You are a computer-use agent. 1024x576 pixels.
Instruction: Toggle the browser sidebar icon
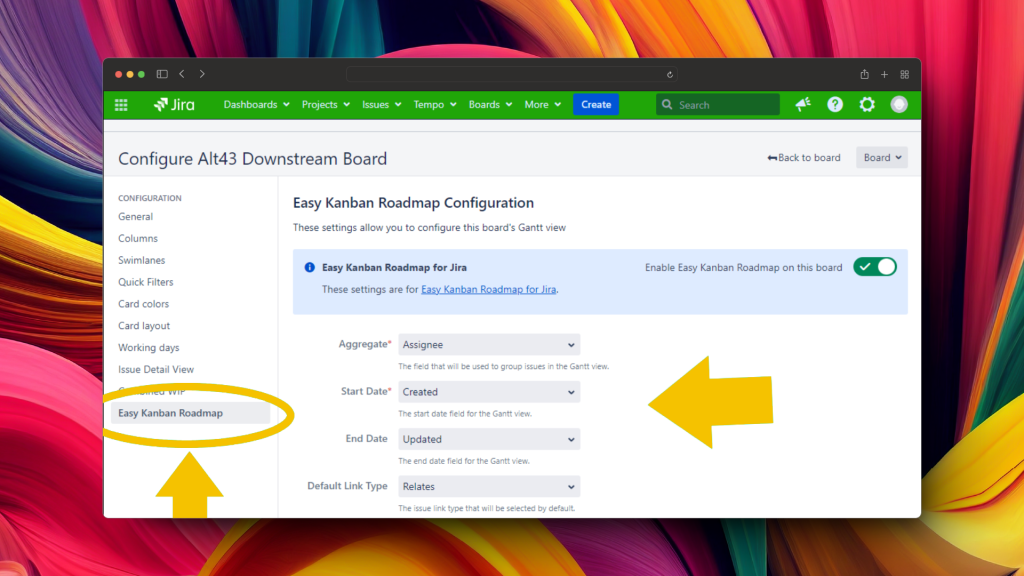point(162,74)
